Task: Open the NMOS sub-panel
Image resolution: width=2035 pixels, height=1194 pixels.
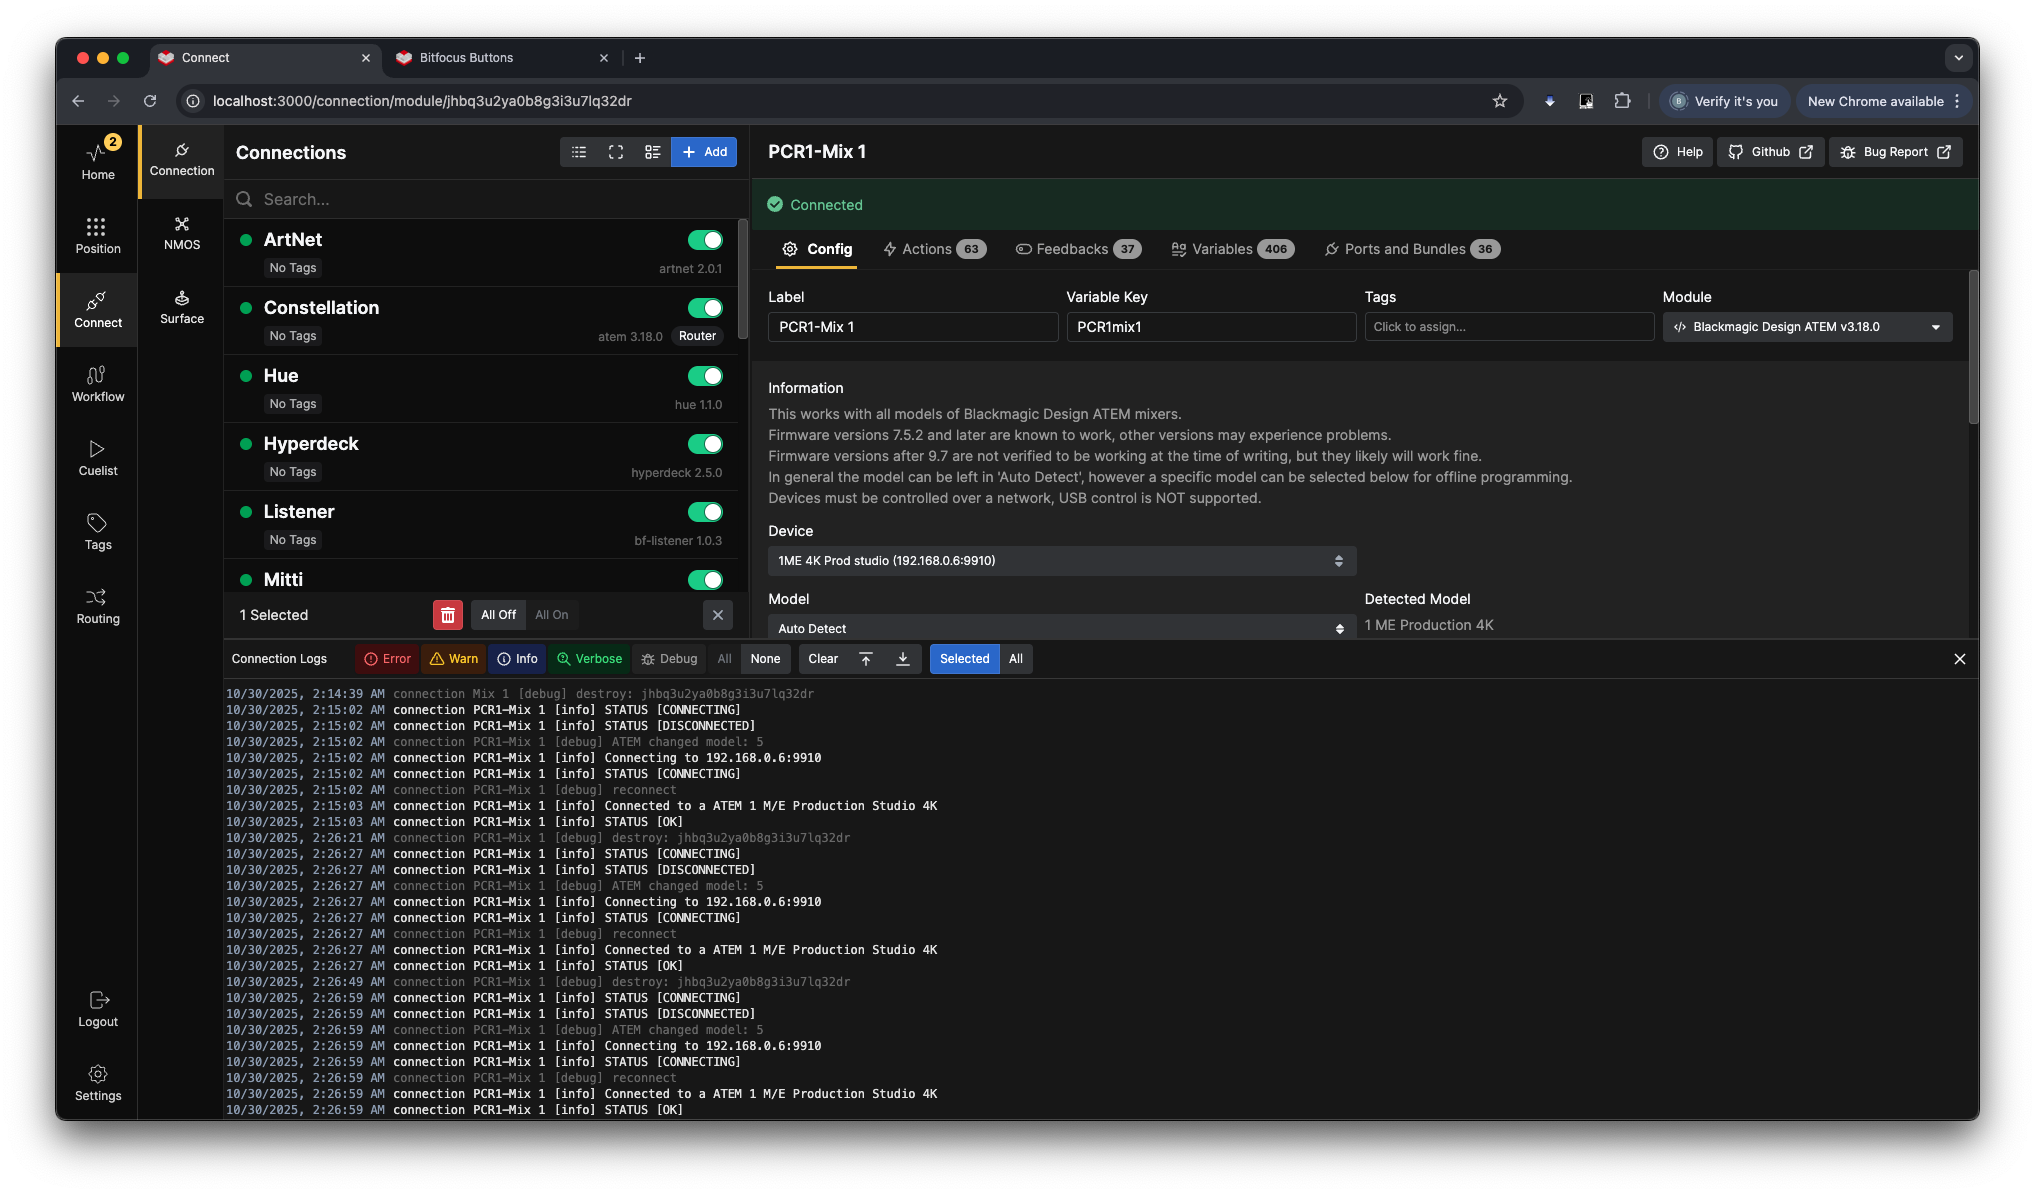Action: pyautogui.click(x=182, y=232)
